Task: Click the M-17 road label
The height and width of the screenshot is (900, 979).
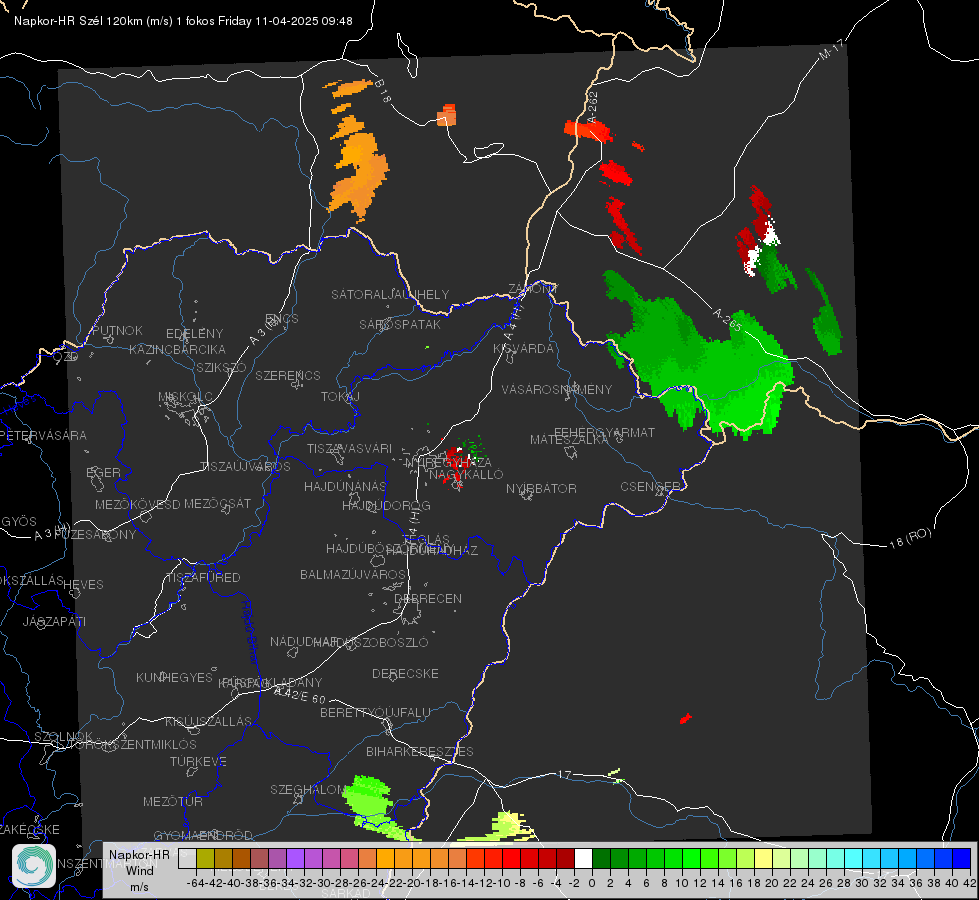Action: 832,50
